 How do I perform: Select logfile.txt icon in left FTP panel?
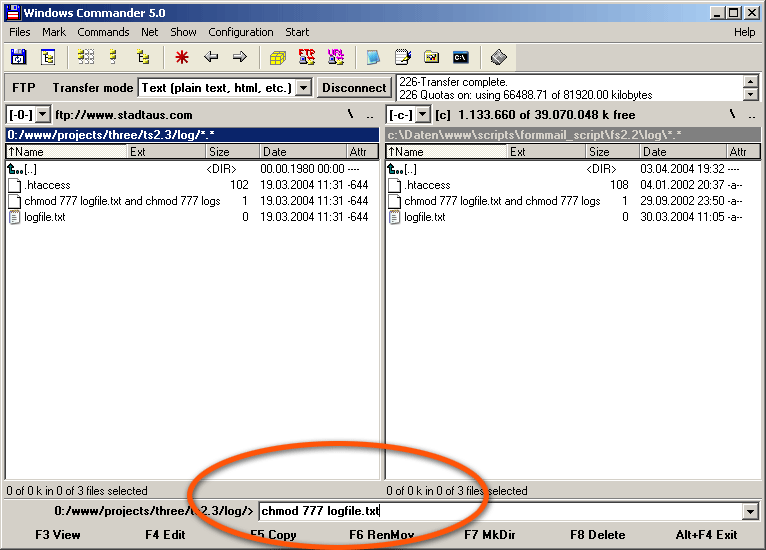coord(15,217)
